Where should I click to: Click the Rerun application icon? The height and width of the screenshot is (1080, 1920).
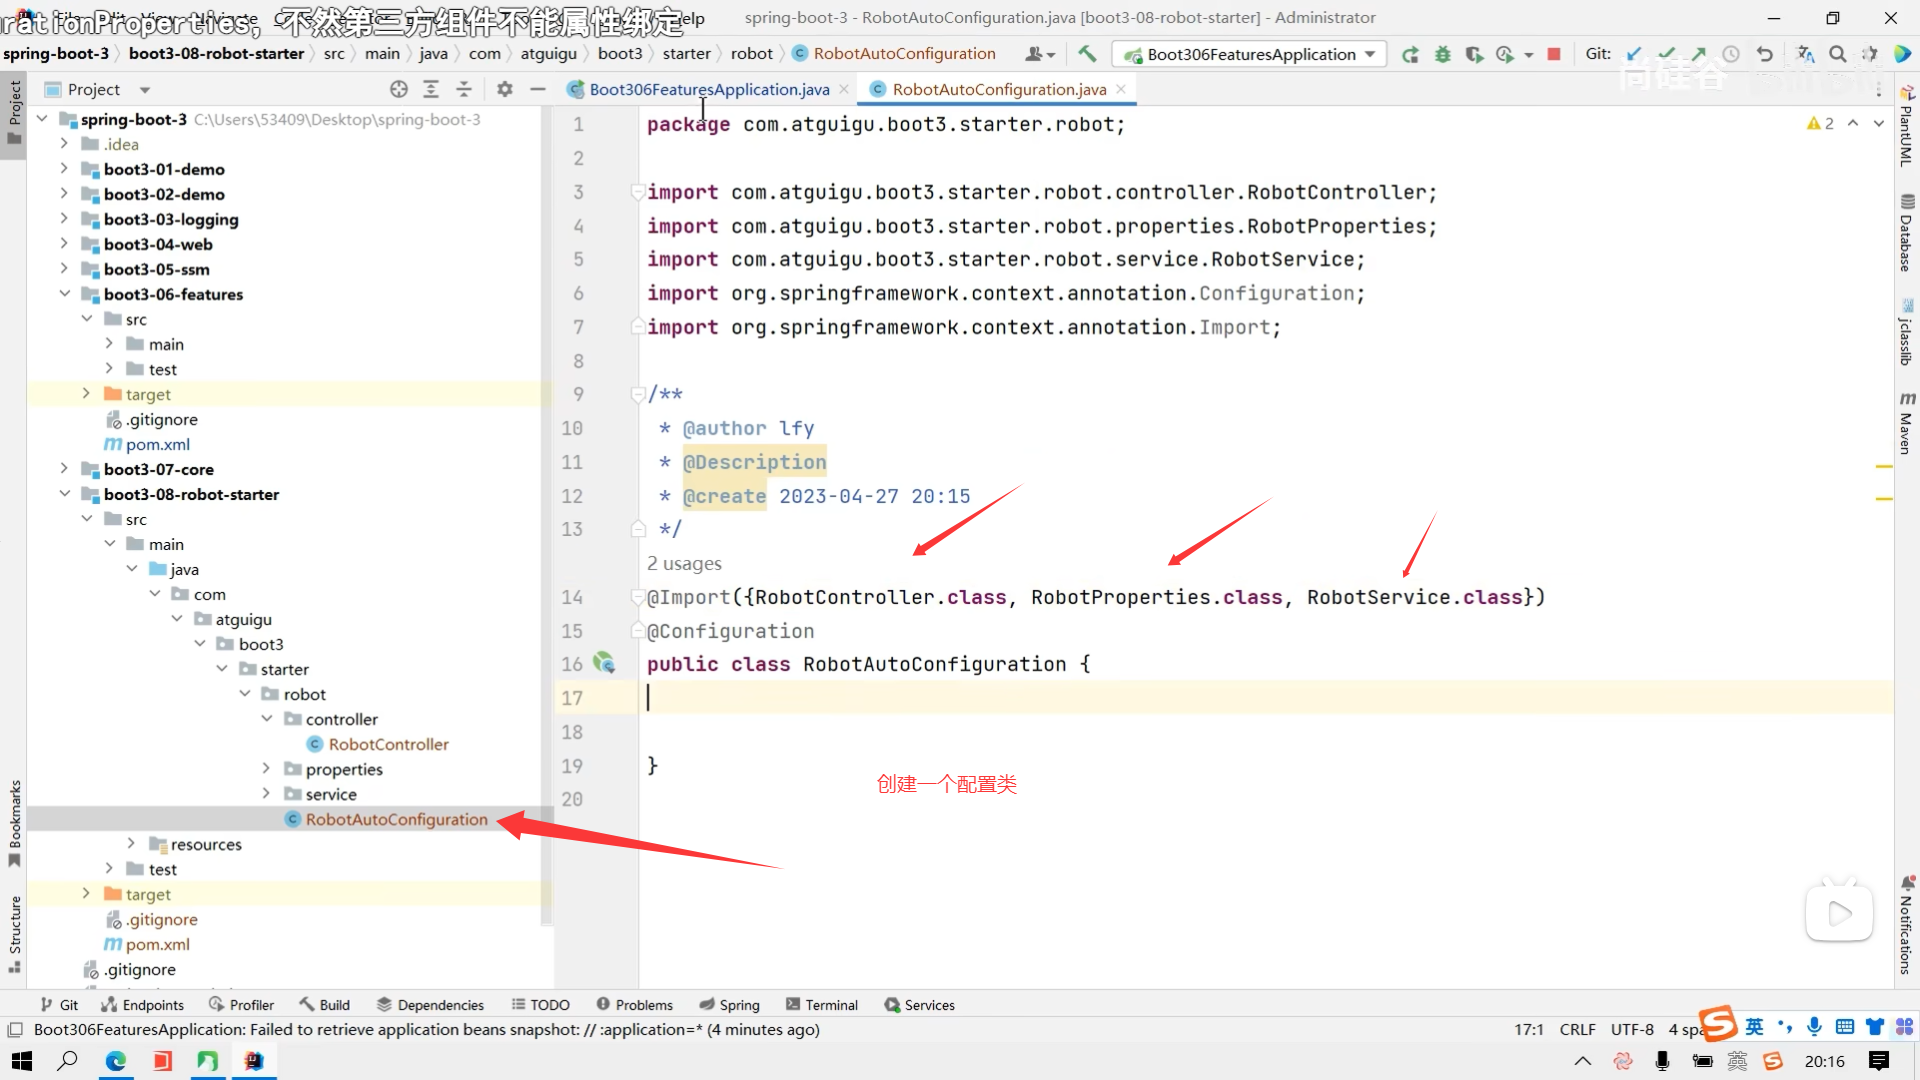click(1410, 54)
